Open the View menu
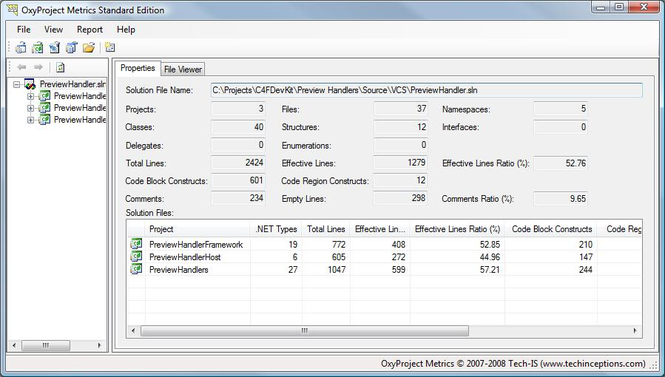 (53, 29)
